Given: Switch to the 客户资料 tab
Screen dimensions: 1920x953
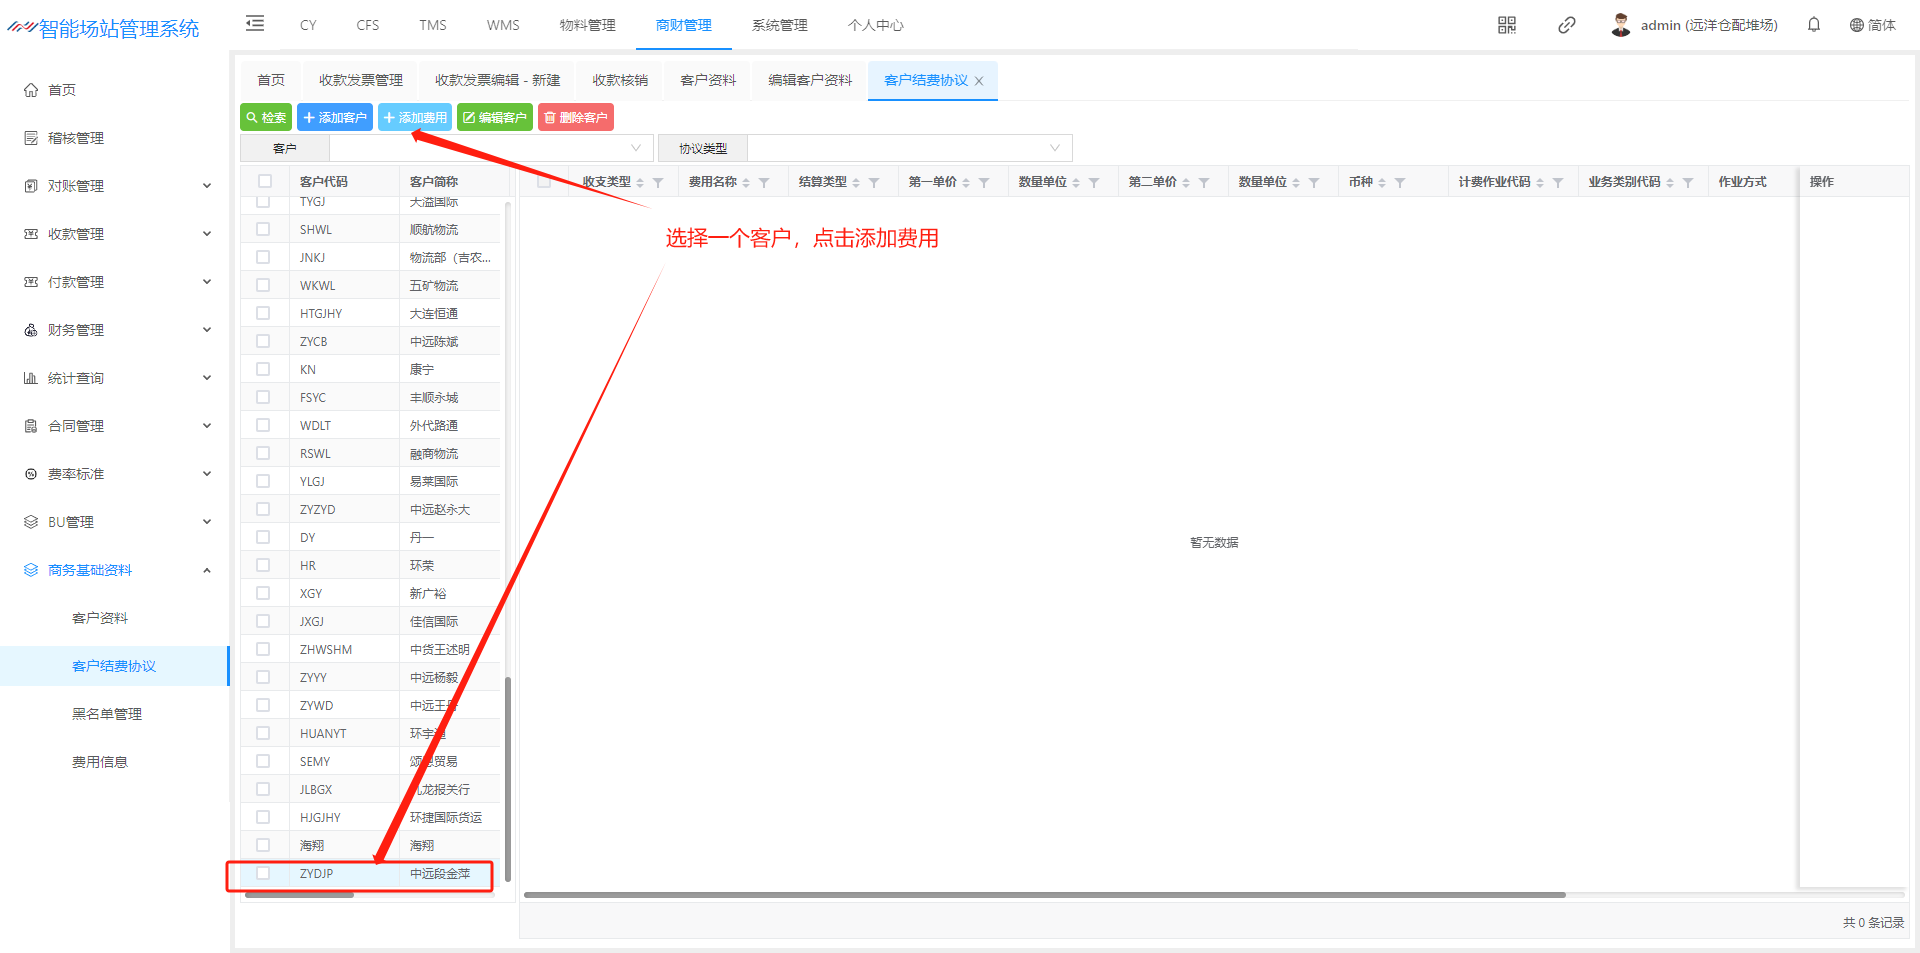Looking at the screenshot, I should [x=707, y=80].
